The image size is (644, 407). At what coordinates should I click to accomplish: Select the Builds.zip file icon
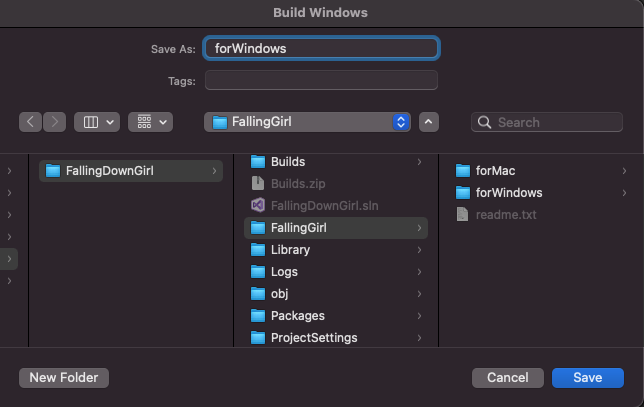258,184
